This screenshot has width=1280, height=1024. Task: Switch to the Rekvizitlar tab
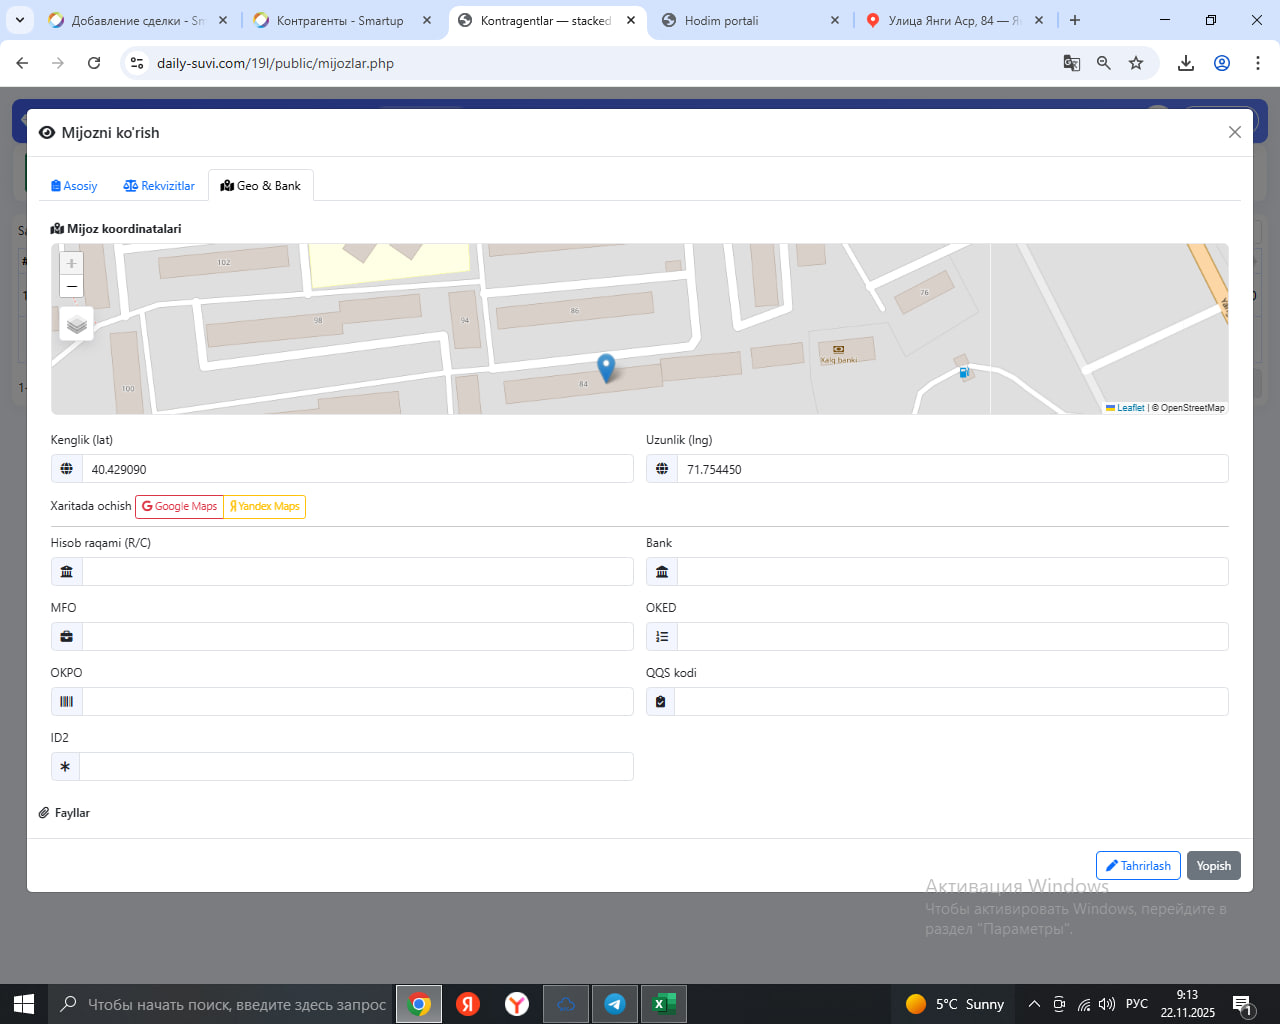pos(159,186)
